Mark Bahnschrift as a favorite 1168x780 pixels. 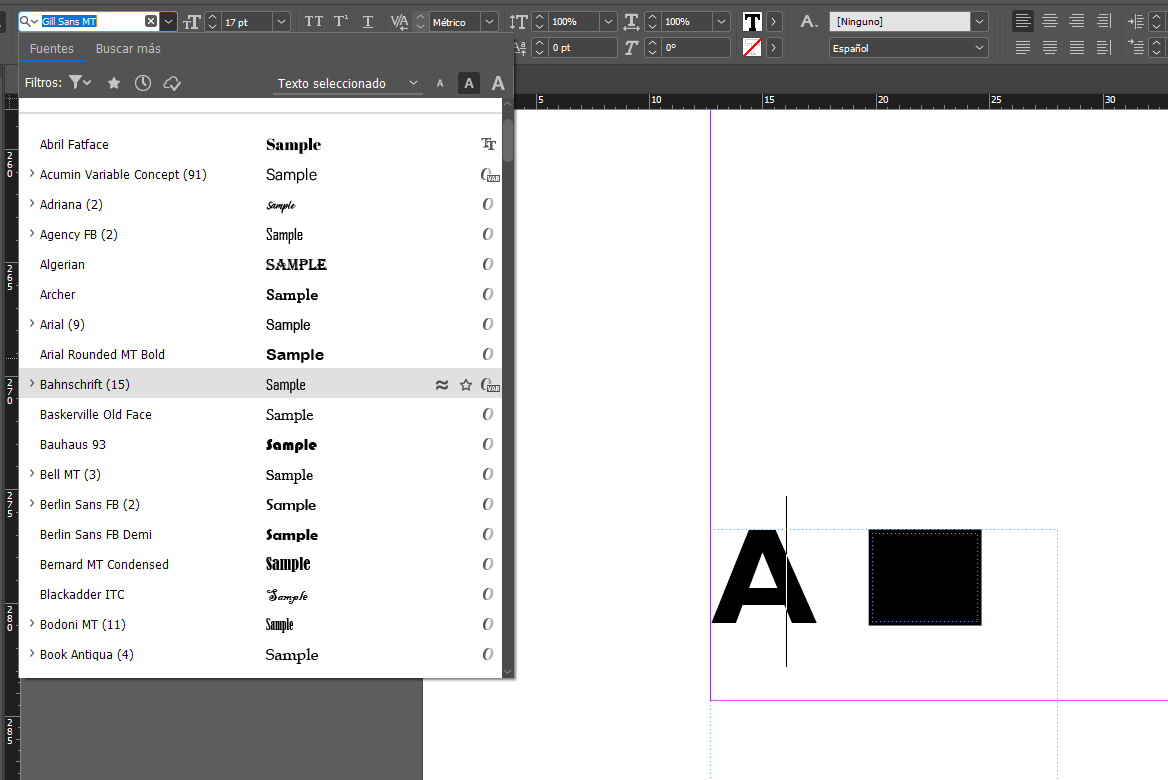coord(465,384)
